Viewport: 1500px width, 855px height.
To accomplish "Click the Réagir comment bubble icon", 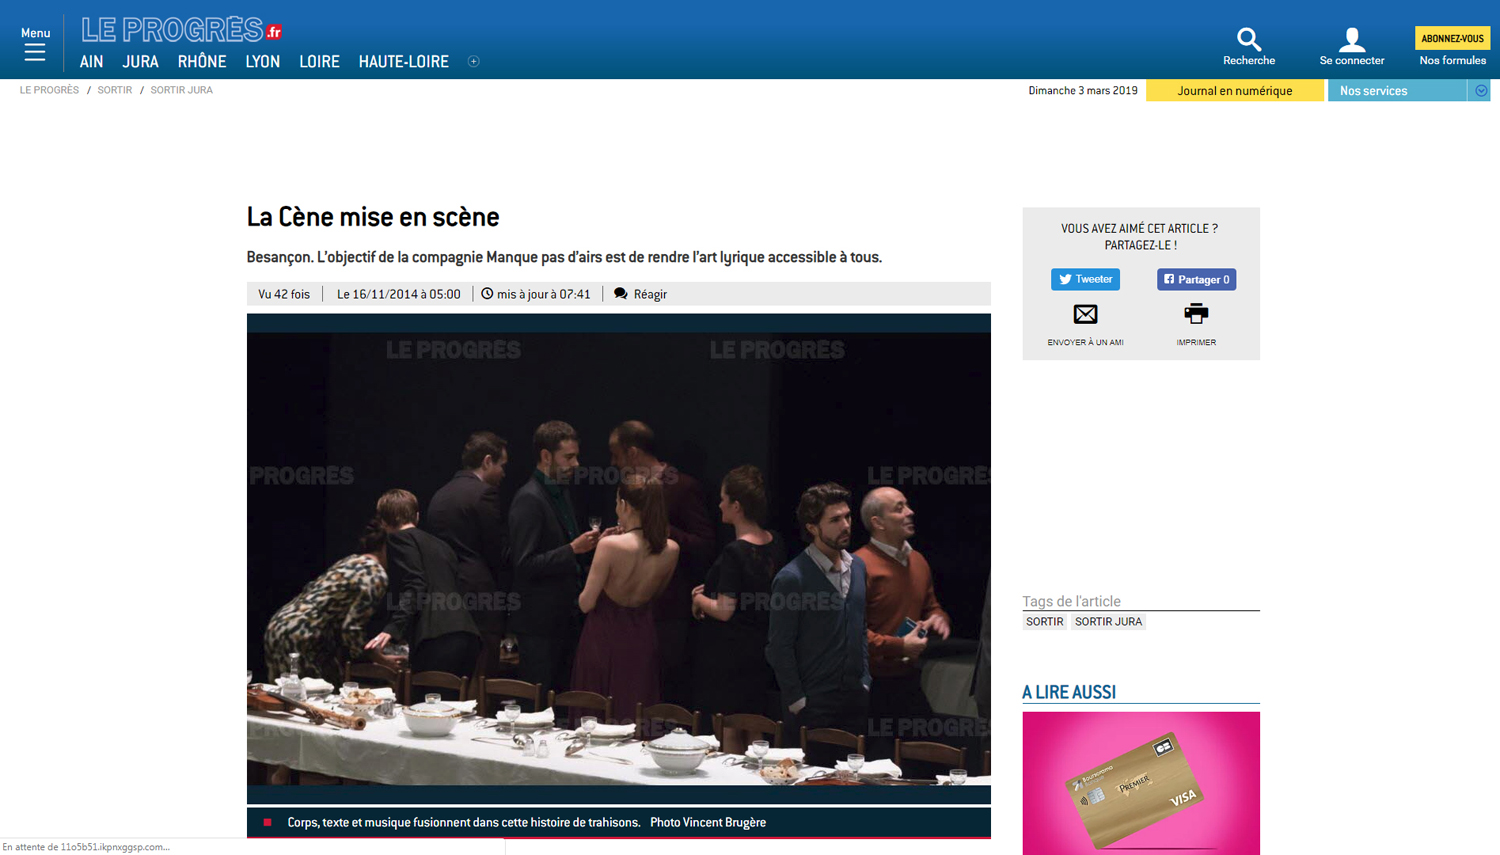I will pyautogui.click(x=621, y=294).
